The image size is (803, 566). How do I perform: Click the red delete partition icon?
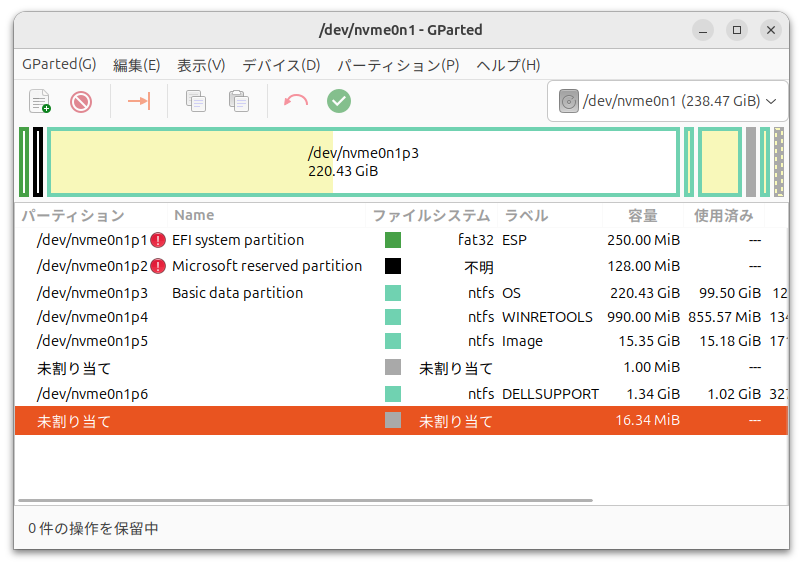[81, 101]
